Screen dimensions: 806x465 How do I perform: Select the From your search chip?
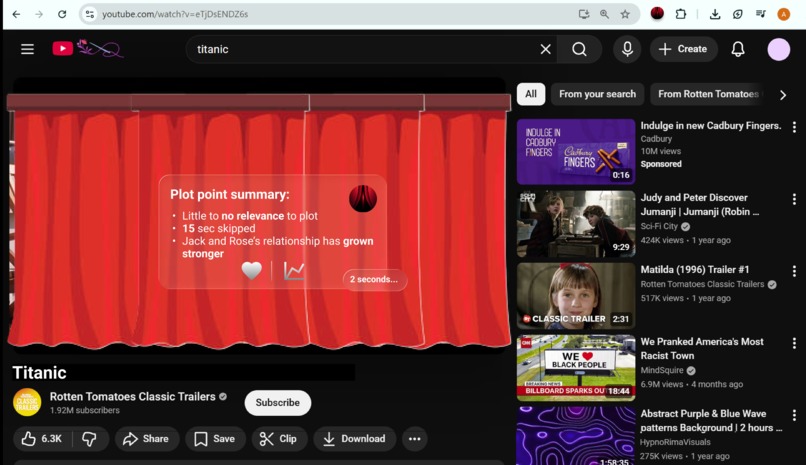pyautogui.click(x=597, y=94)
